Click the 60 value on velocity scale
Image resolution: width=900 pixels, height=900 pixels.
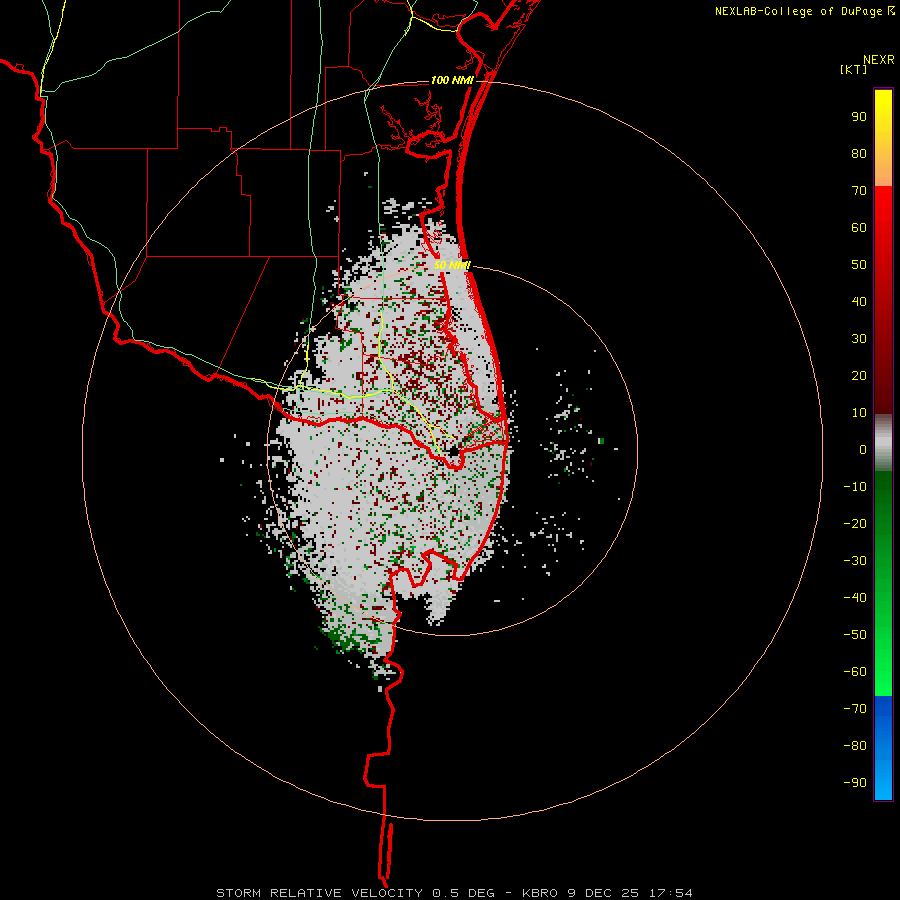(x=859, y=228)
